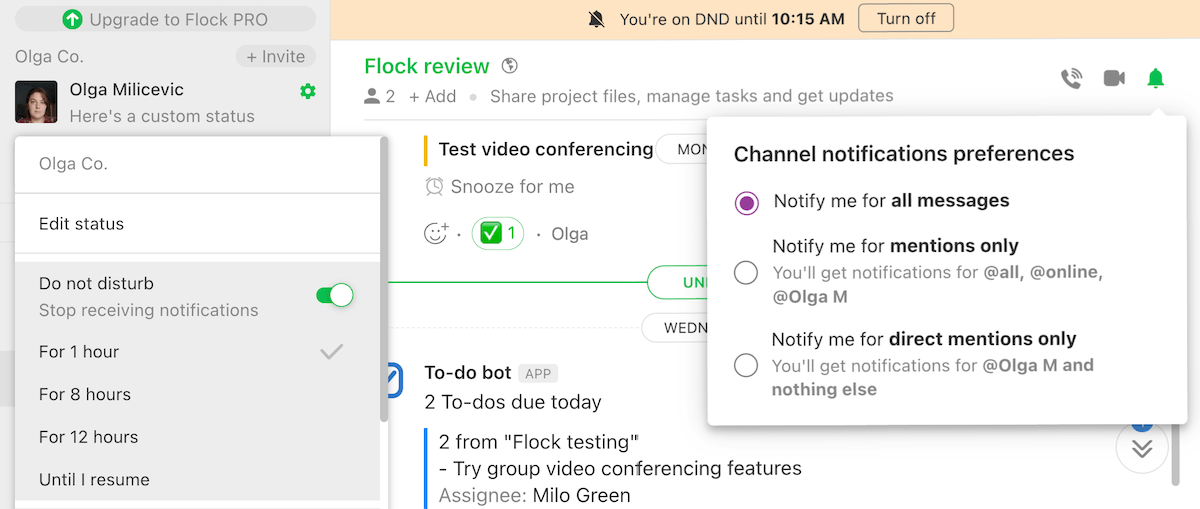
Task: Choose Until I resume option
Action: [x=94, y=479]
